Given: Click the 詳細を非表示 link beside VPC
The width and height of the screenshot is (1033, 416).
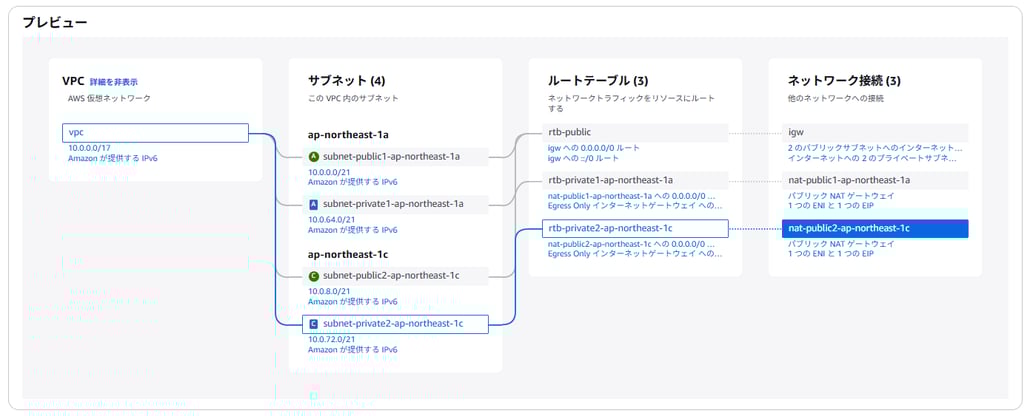Looking at the screenshot, I should 113,82.
